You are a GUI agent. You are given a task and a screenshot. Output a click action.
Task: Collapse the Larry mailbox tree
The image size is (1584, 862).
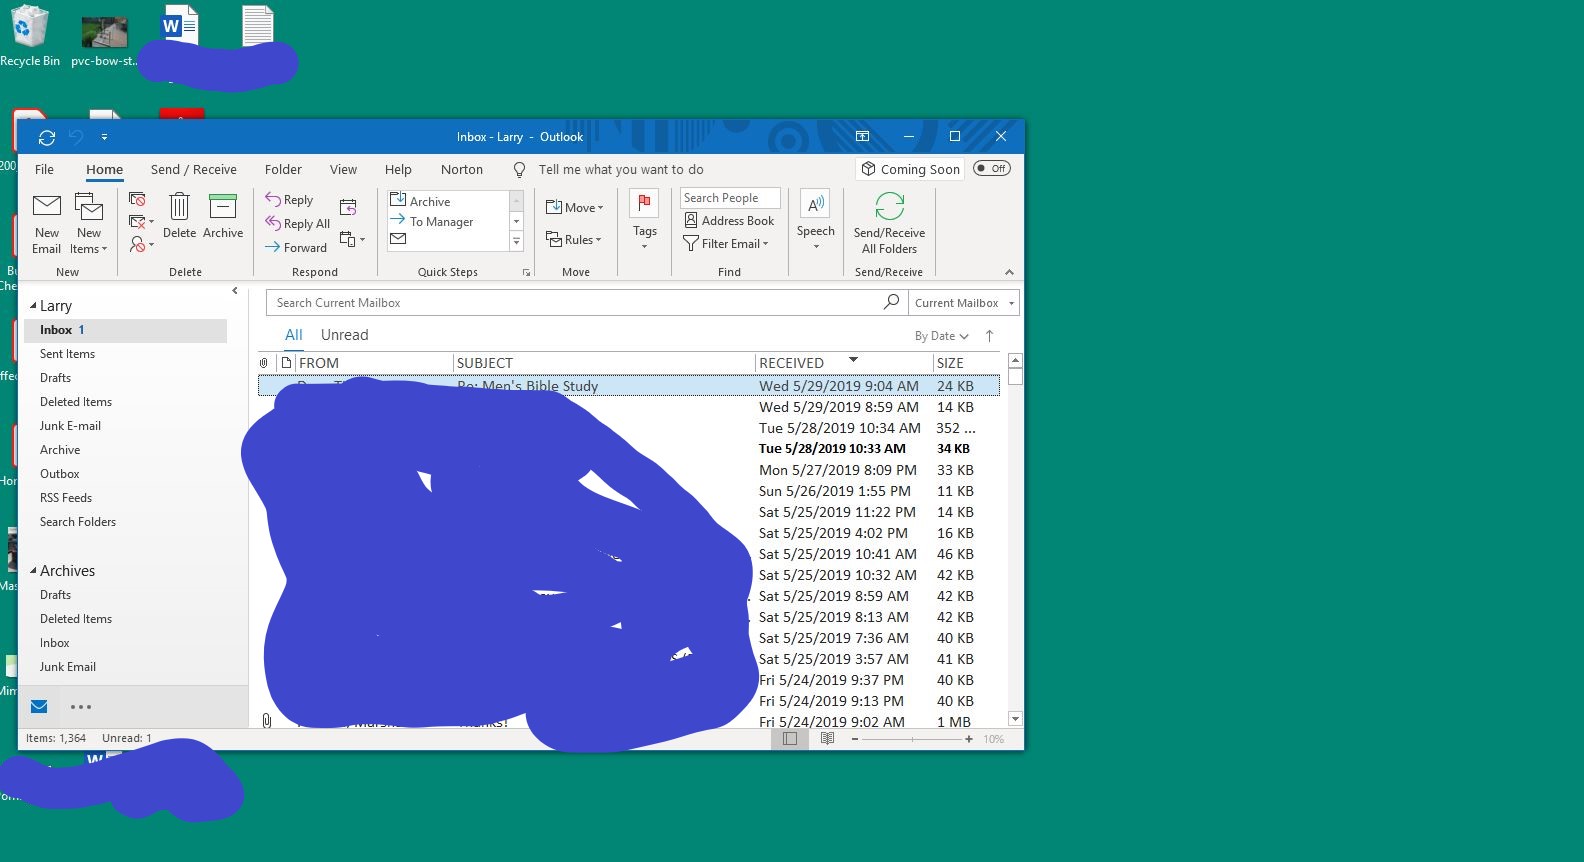(x=33, y=306)
